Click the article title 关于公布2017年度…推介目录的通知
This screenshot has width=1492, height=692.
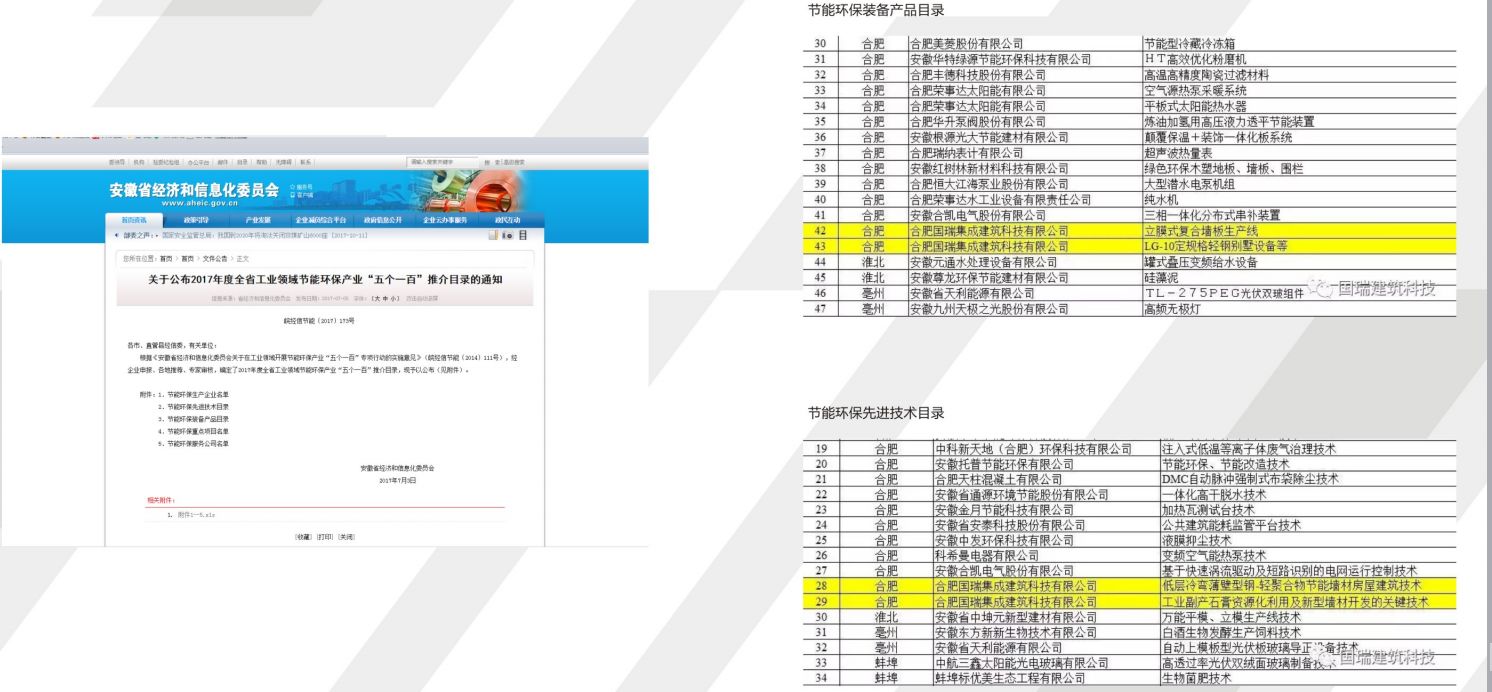[x=325, y=280]
